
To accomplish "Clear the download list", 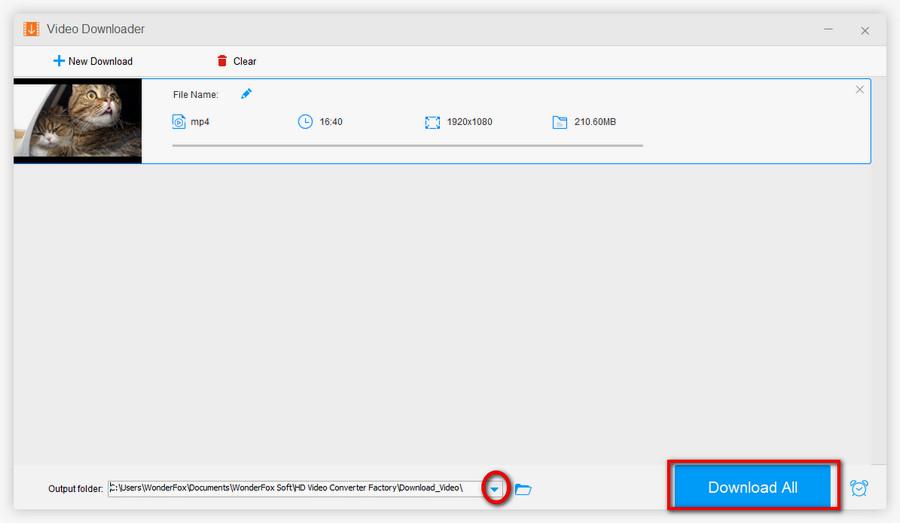I will pyautogui.click(x=236, y=61).
